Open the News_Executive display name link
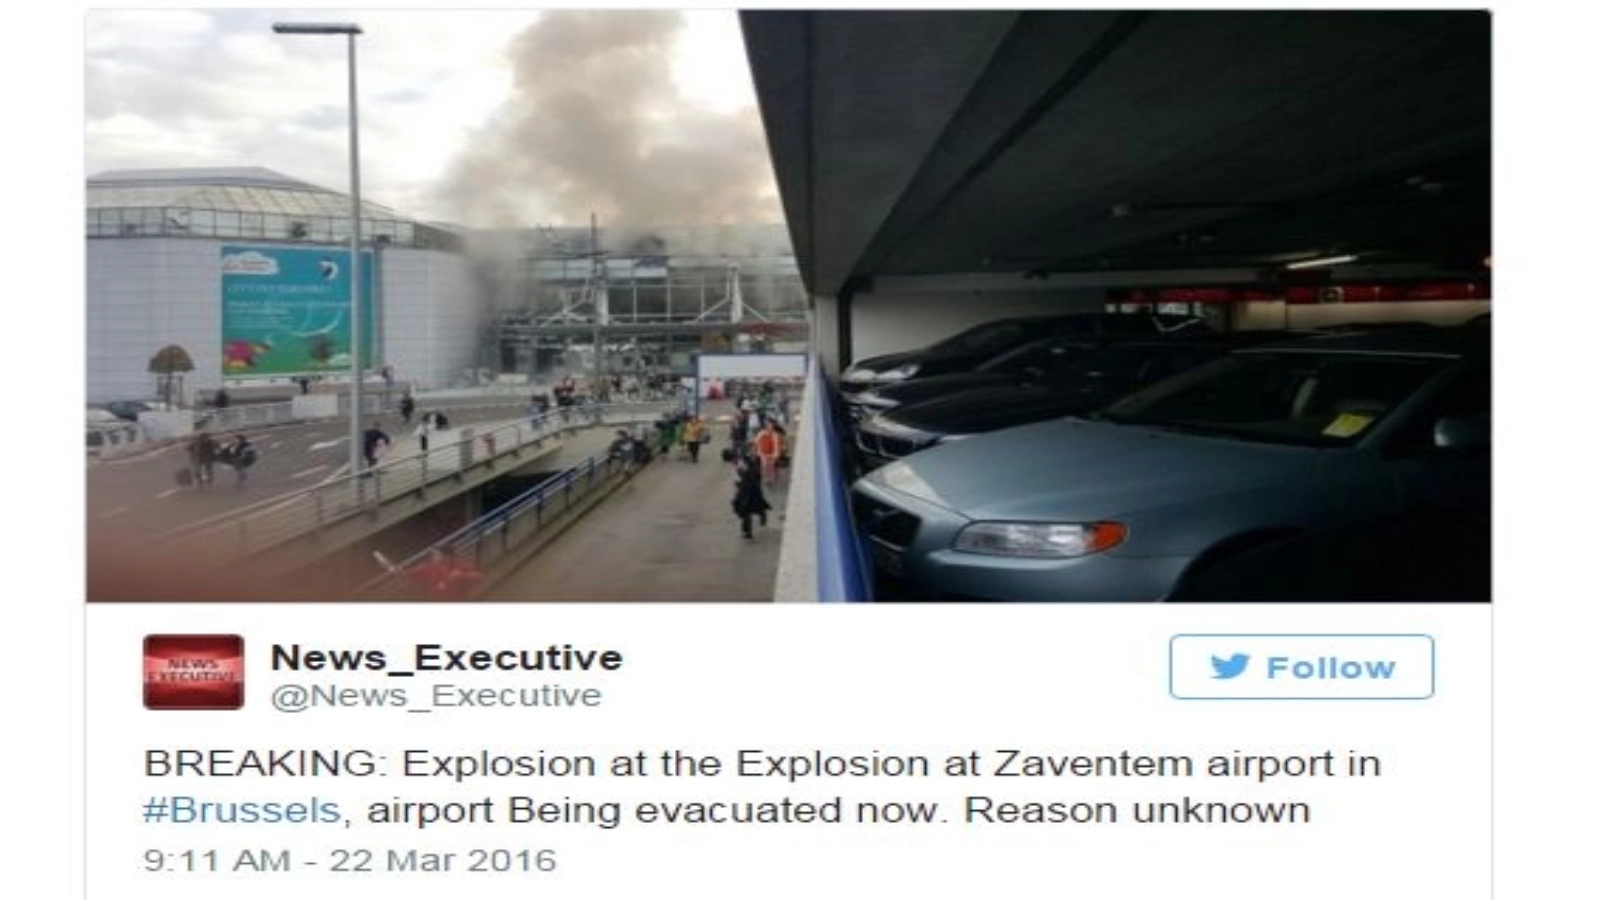The image size is (1600, 900). click(x=446, y=657)
